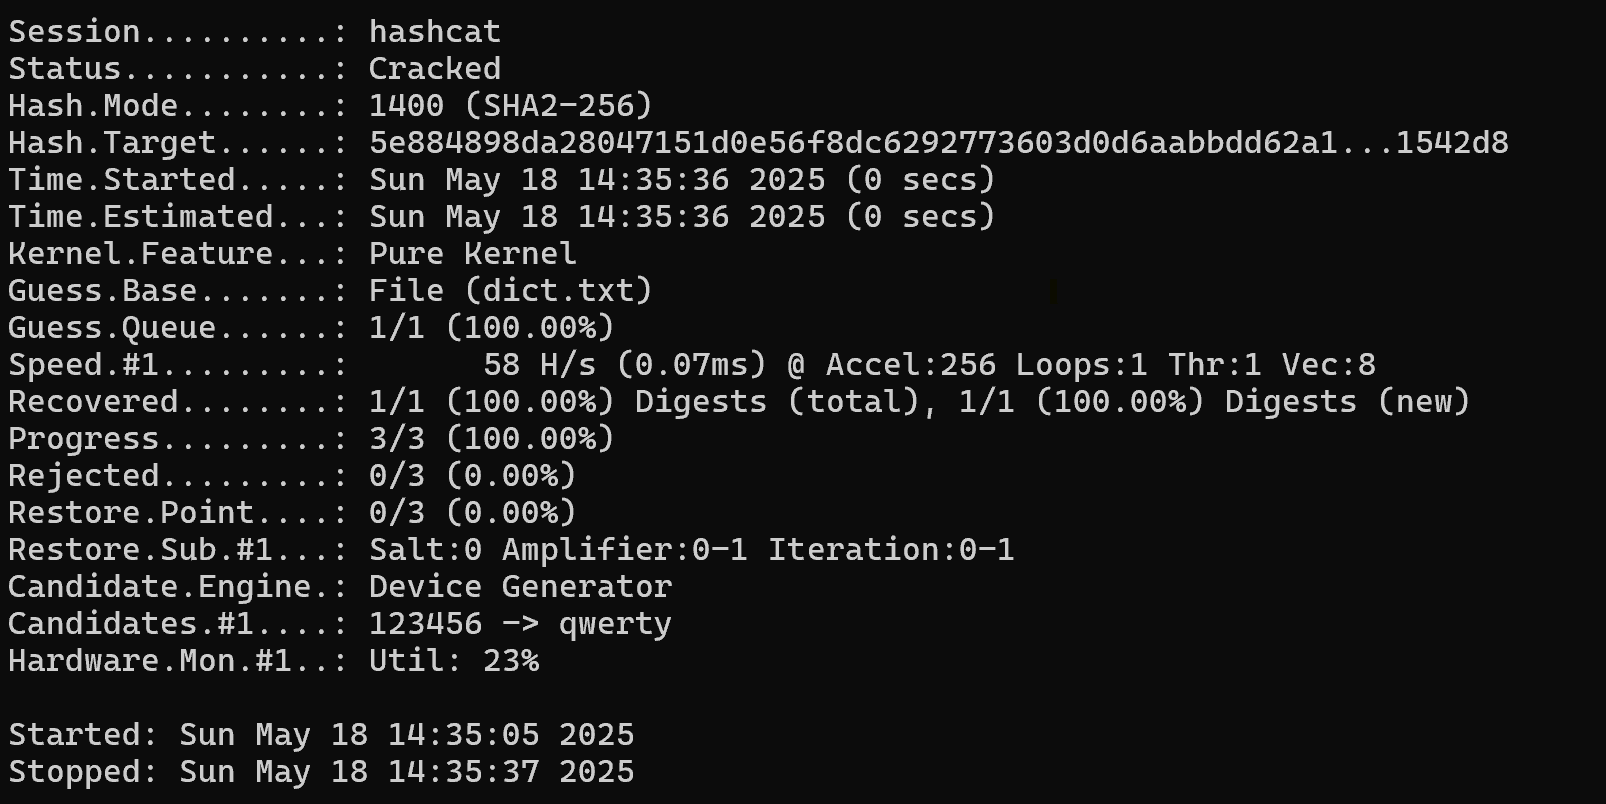This screenshot has width=1606, height=804.
Task: Click the Guess.Queue '1/1 (100.00%)' value
Action: tap(491, 328)
